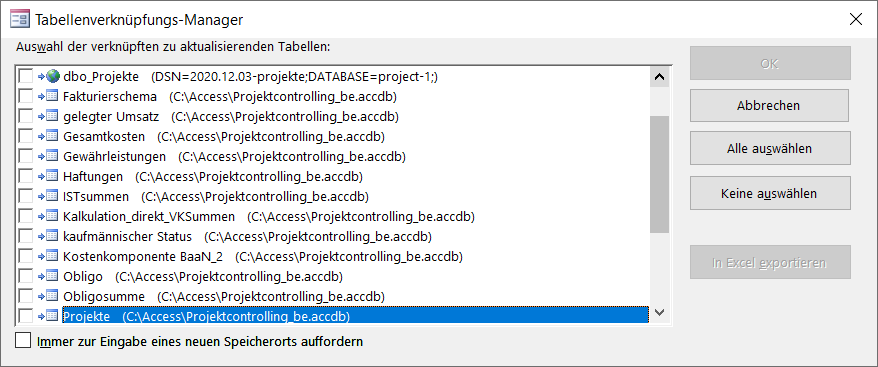Click the list scrollbar up arrow
Image resolution: width=878 pixels, height=367 pixels.
660,77
